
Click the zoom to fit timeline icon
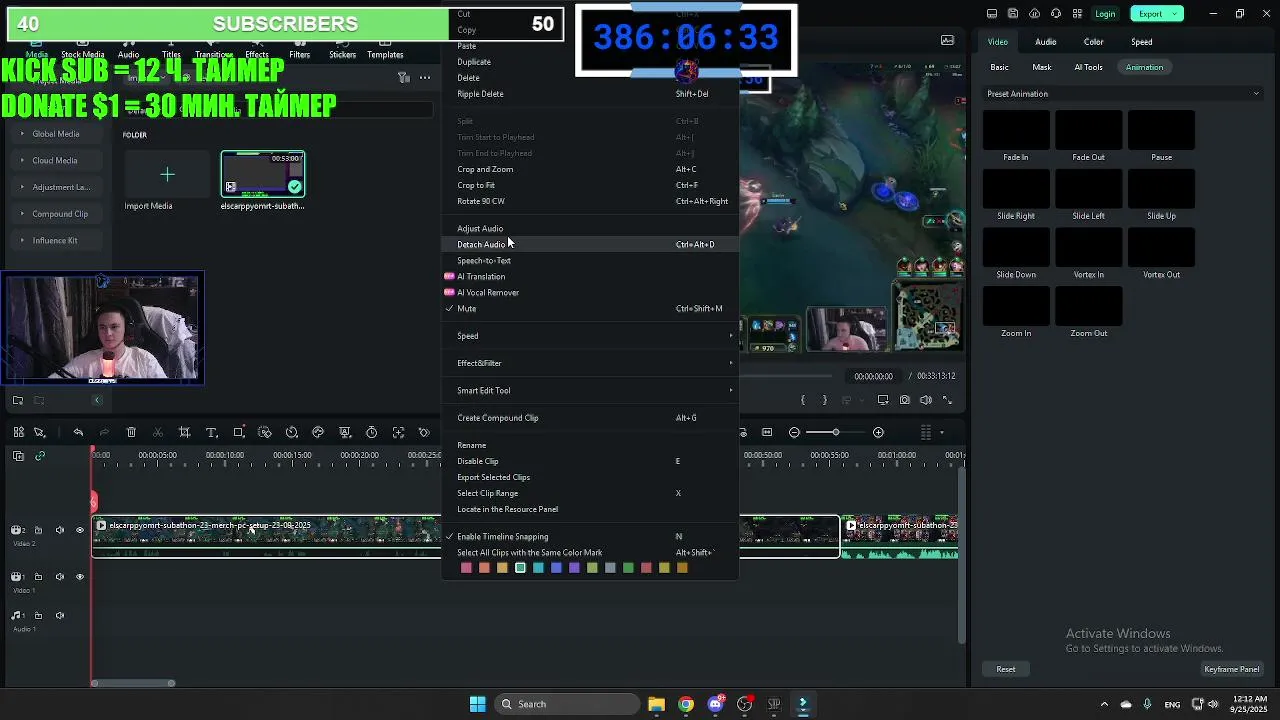tap(767, 432)
